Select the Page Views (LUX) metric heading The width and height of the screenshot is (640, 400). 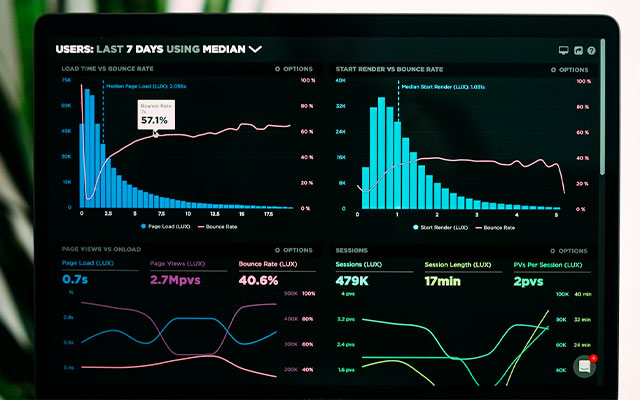[177, 264]
